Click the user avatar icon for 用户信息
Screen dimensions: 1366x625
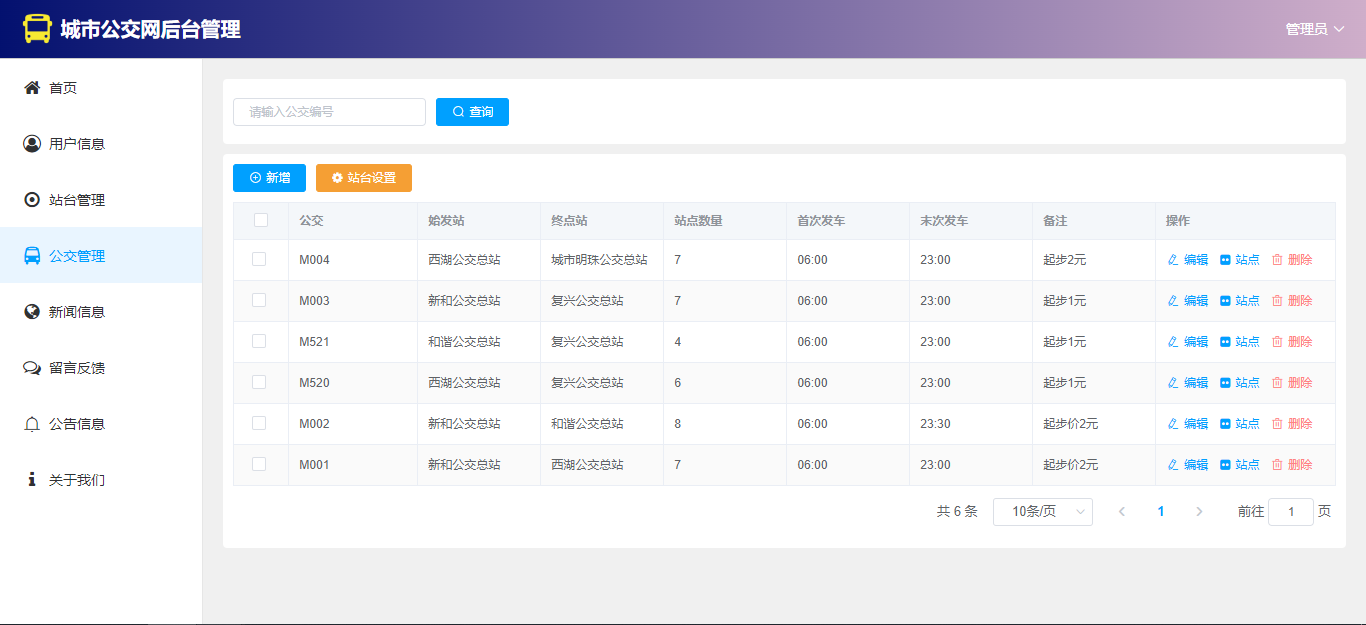point(32,144)
